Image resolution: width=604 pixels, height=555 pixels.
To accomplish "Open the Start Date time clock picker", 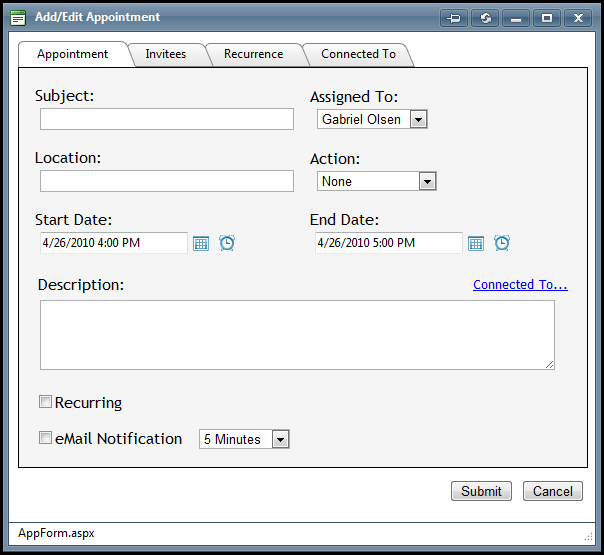I will (227, 243).
